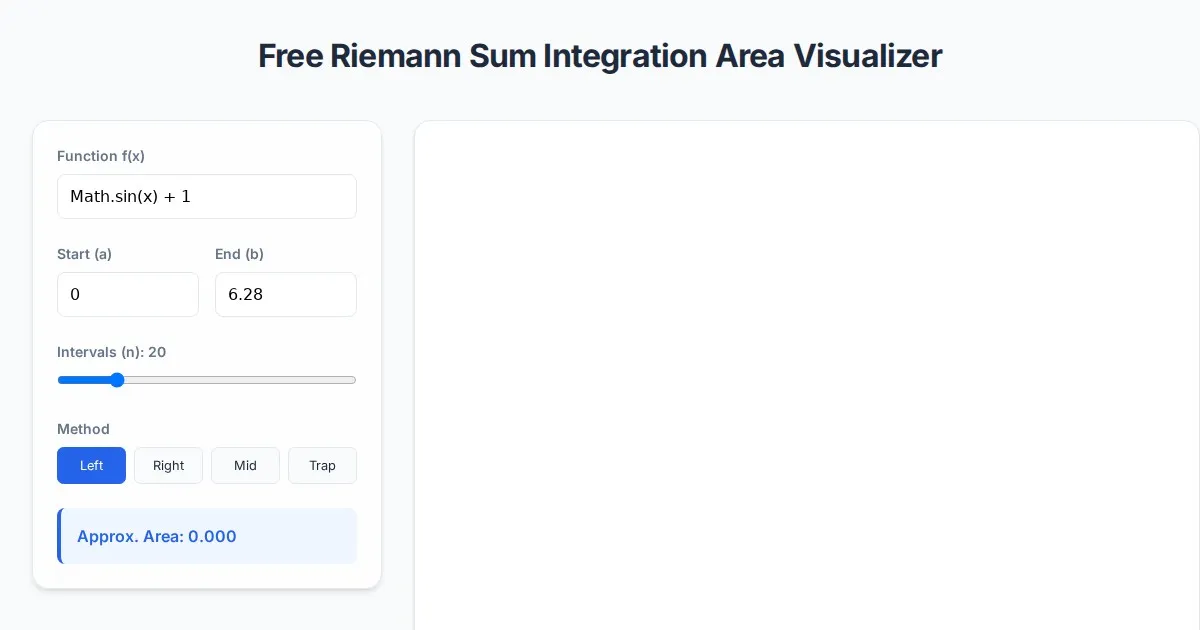This screenshot has height=630, width=1200.
Task: Focus the End (b) input box
Action: (286, 295)
